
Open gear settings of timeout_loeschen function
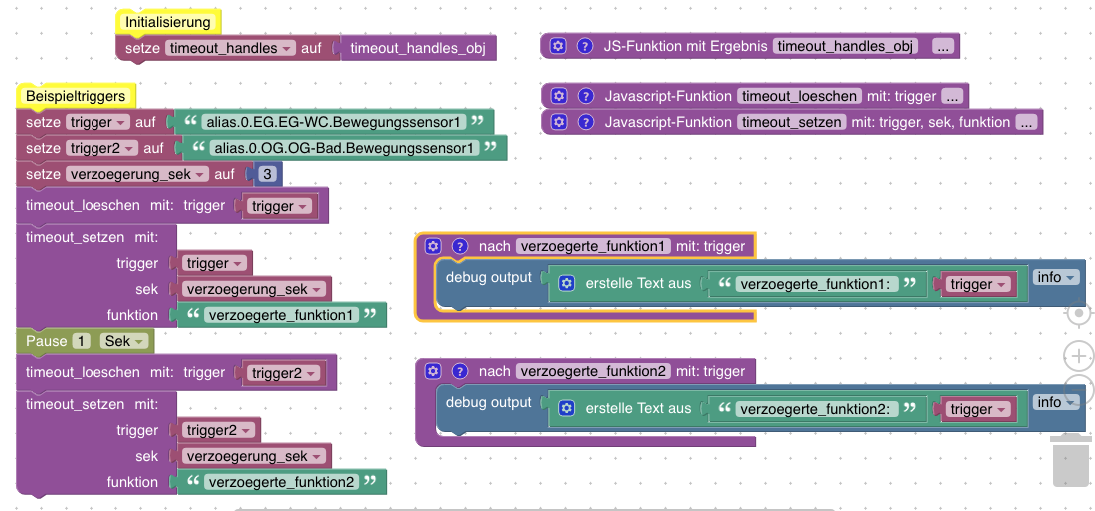pyautogui.click(x=557, y=96)
